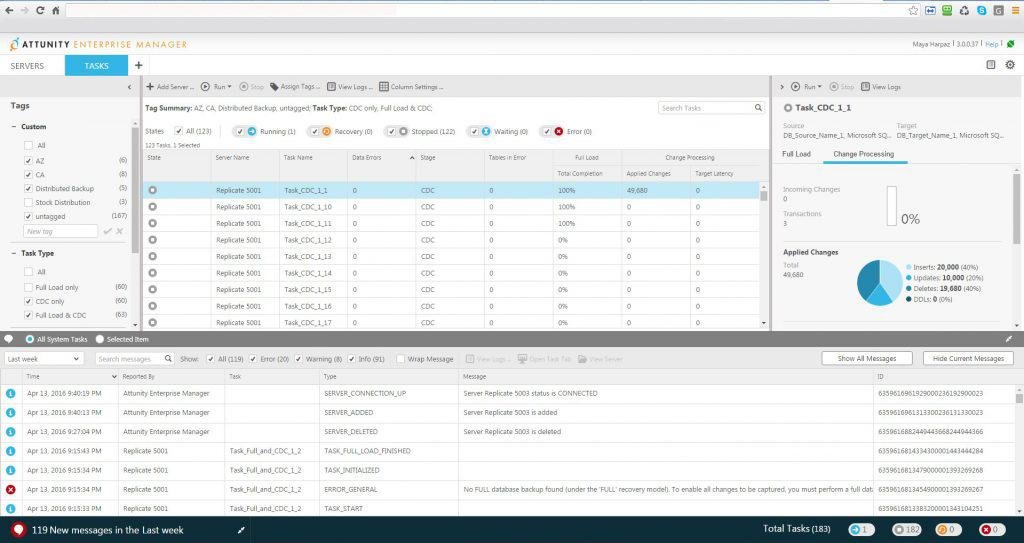Viewport: 1024px width, 543px height.
Task: Click the error tasks counter in status bar
Action: [x=993, y=529]
